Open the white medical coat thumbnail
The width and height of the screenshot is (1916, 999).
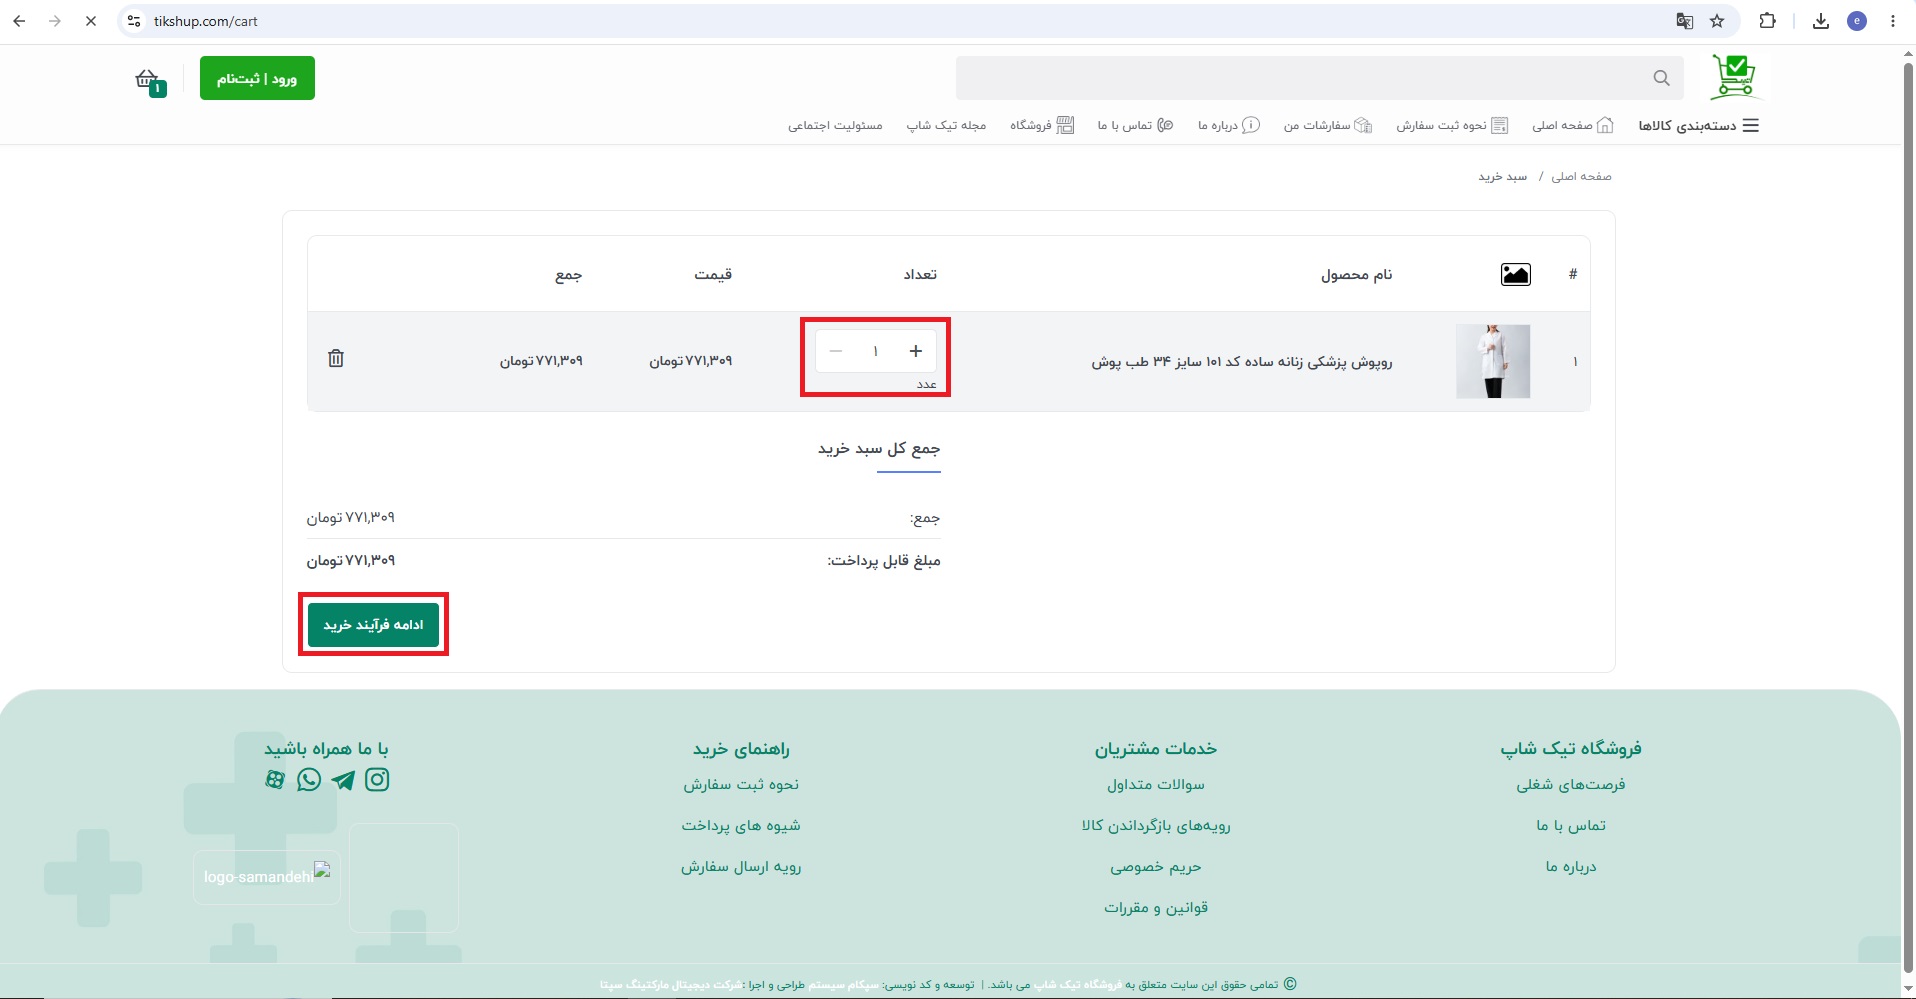coord(1493,361)
